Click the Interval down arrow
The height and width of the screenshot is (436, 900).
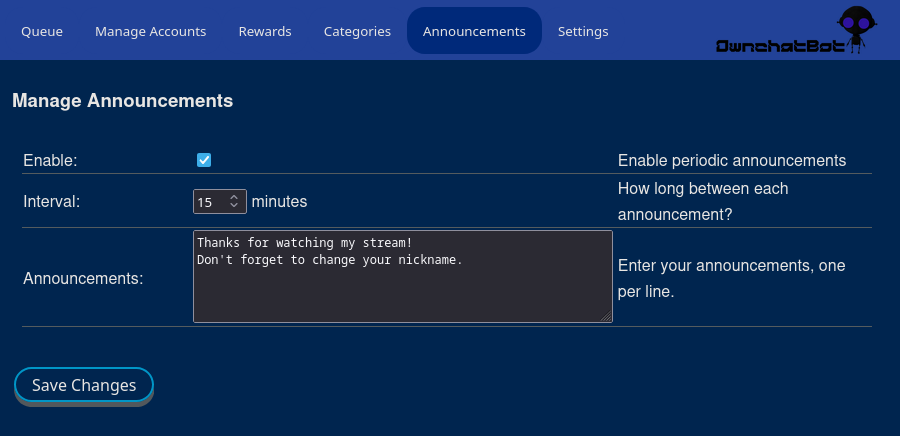(235, 206)
